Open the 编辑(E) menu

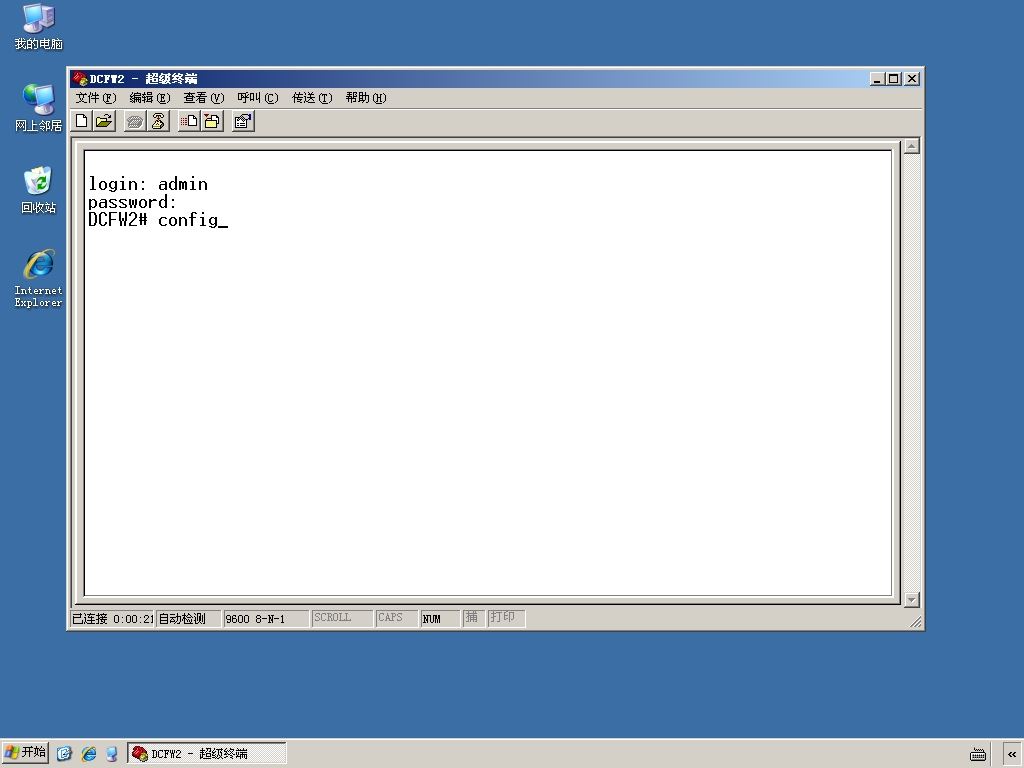pyautogui.click(x=150, y=98)
